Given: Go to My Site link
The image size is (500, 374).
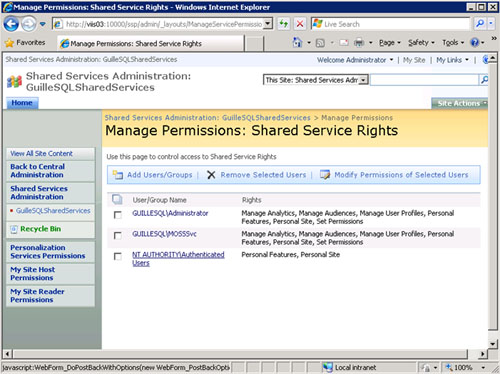Looking at the screenshot, I should [414, 60].
